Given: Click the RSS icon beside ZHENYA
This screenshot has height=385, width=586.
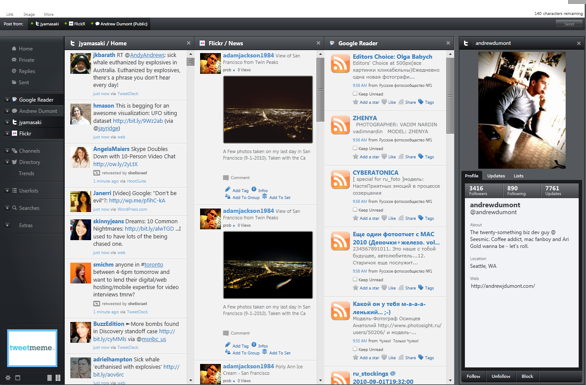Looking at the screenshot, I should click(340, 125).
